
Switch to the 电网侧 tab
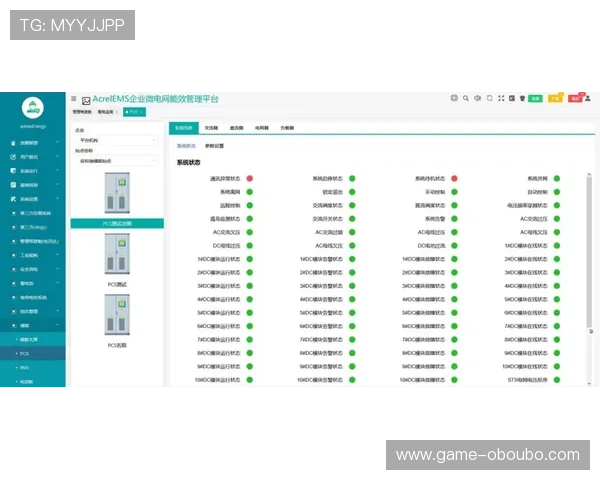click(x=262, y=128)
